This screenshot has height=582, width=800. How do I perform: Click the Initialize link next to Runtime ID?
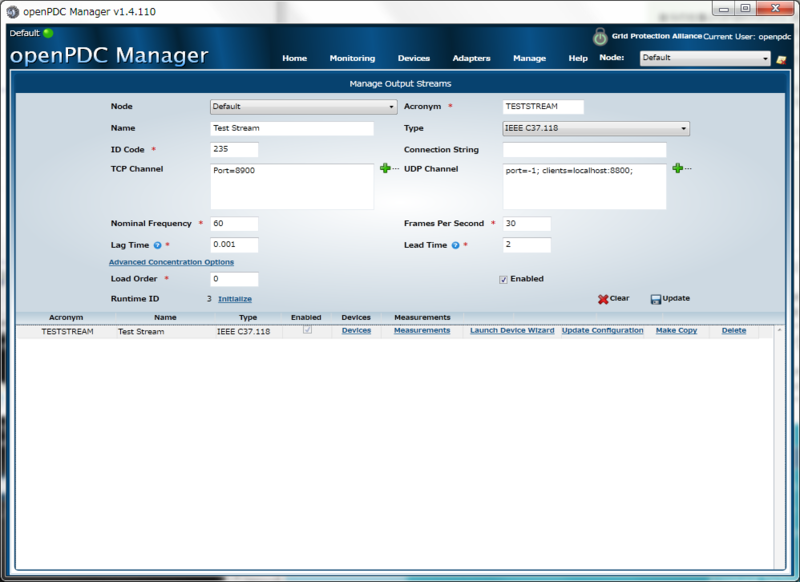pyautogui.click(x=235, y=299)
